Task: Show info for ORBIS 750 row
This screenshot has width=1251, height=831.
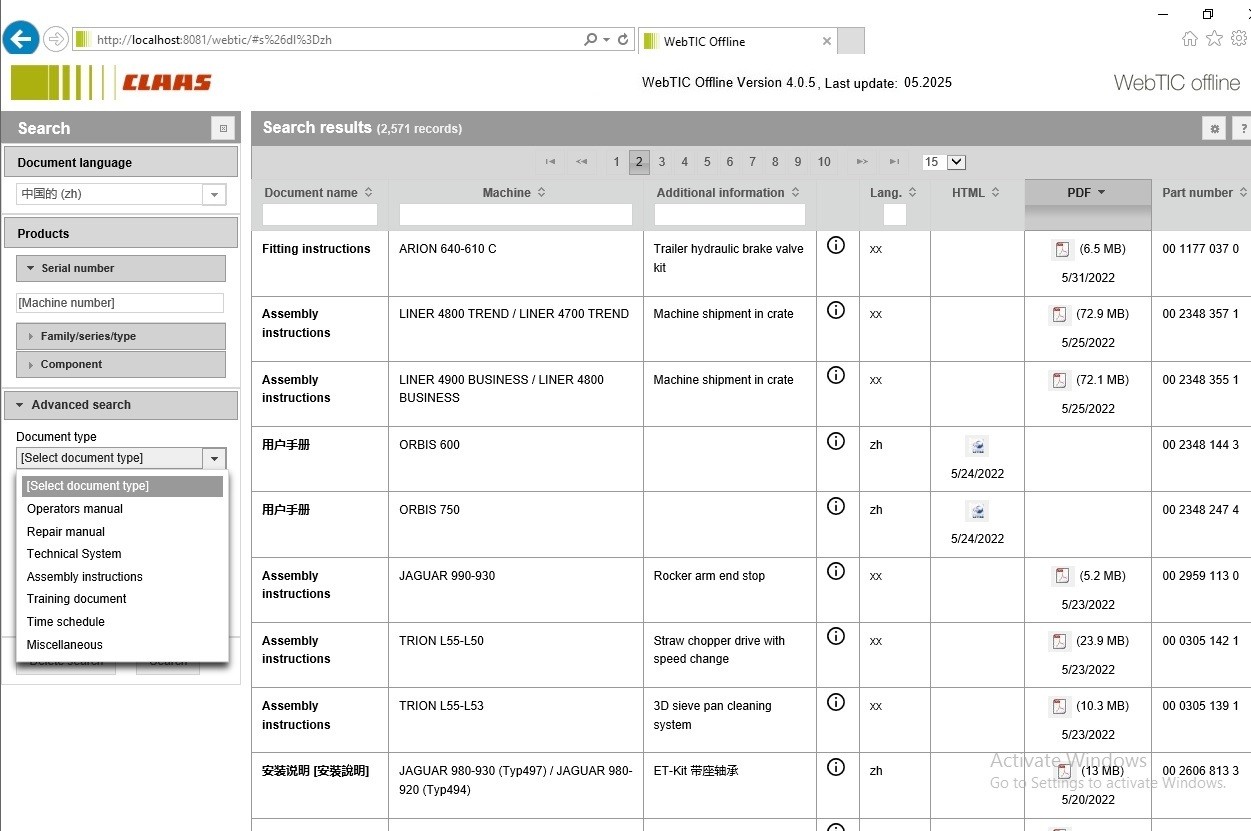Action: [x=836, y=506]
